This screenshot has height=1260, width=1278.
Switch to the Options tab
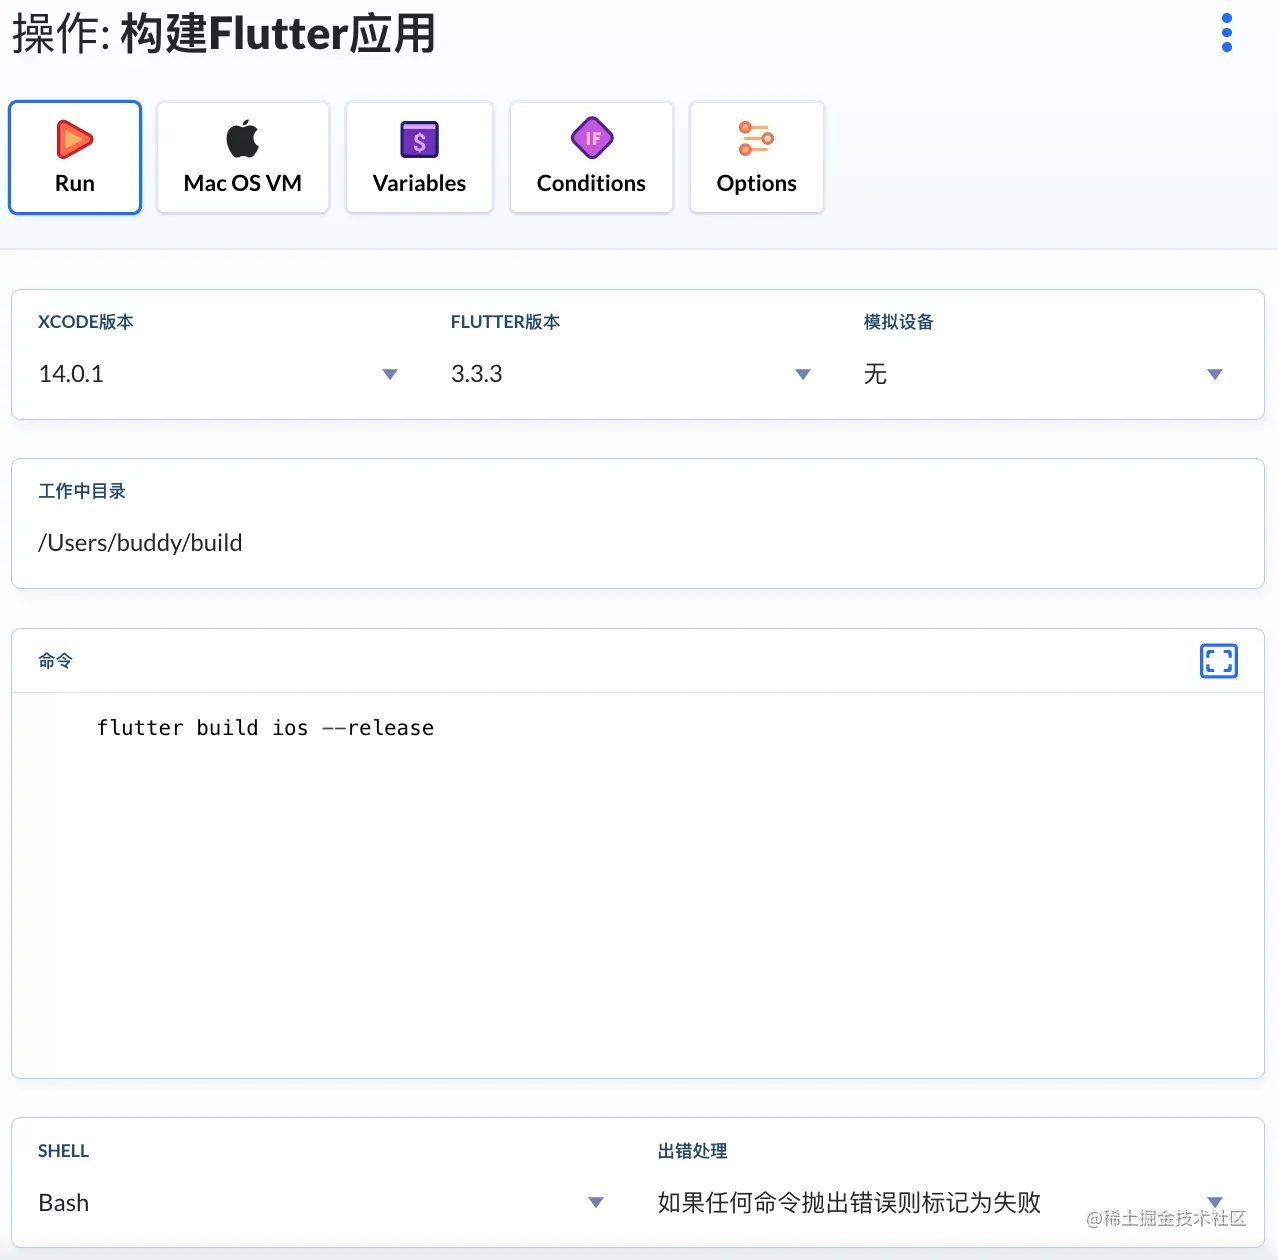pyautogui.click(x=757, y=157)
